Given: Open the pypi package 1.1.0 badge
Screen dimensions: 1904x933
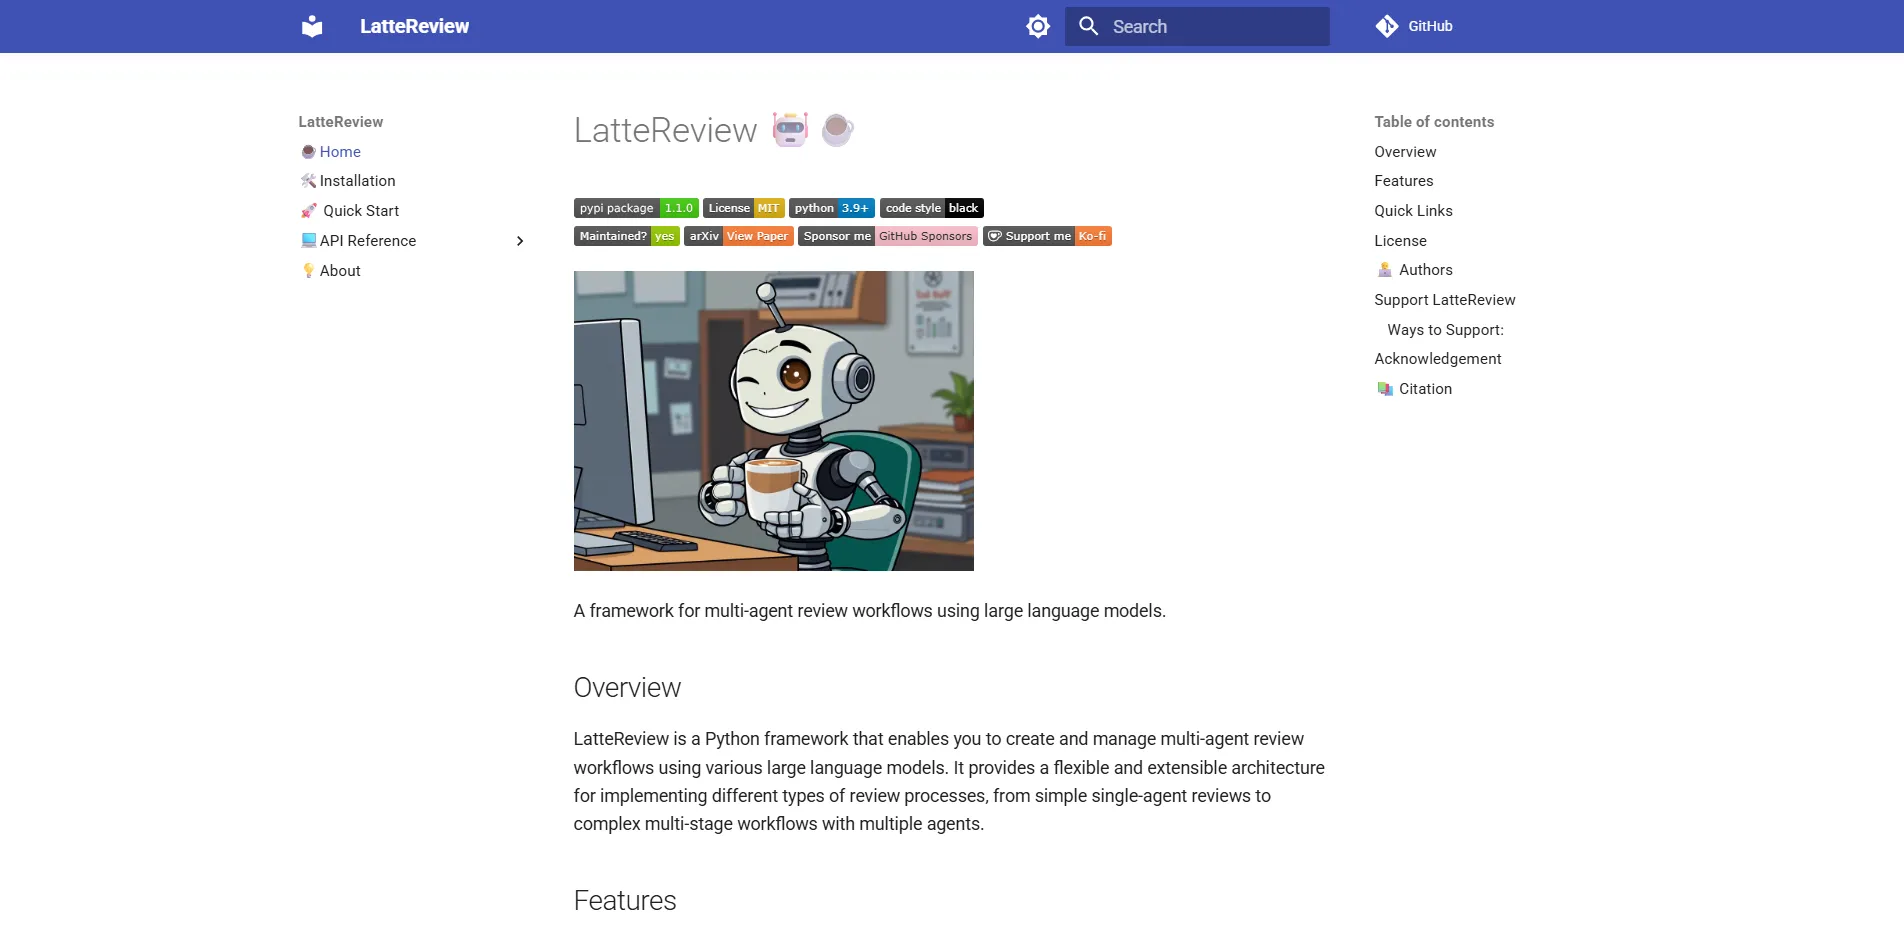Looking at the screenshot, I should (634, 208).
